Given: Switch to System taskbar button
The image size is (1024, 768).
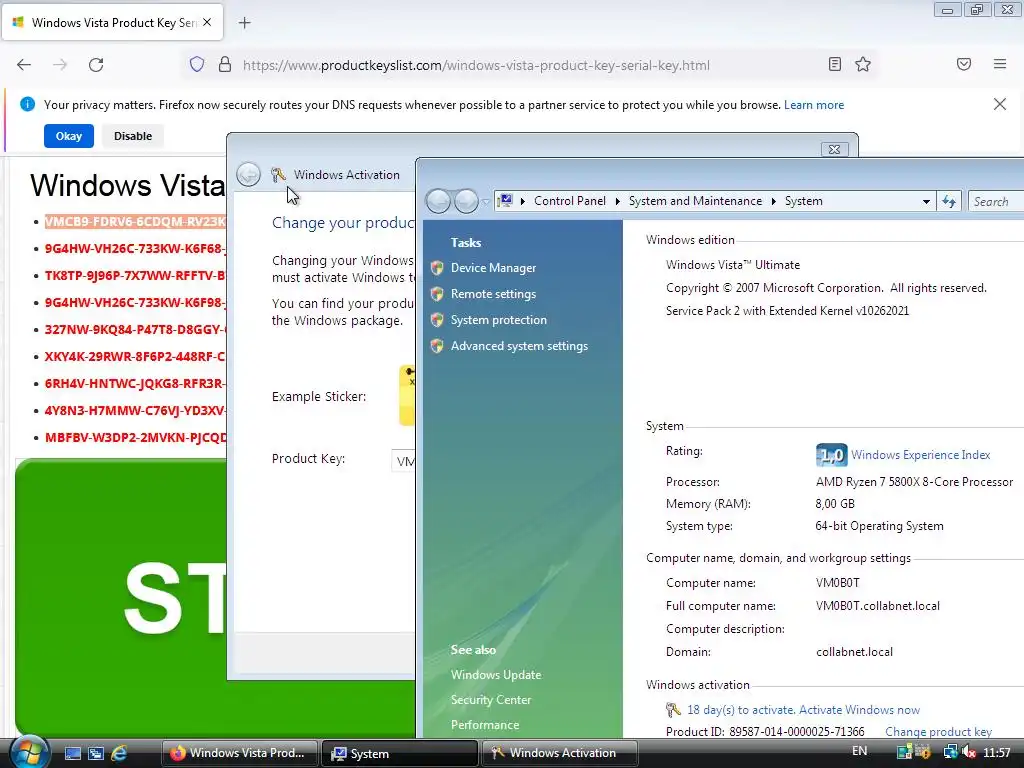Looking at the screenshot, I should click(x=400, y=753).
